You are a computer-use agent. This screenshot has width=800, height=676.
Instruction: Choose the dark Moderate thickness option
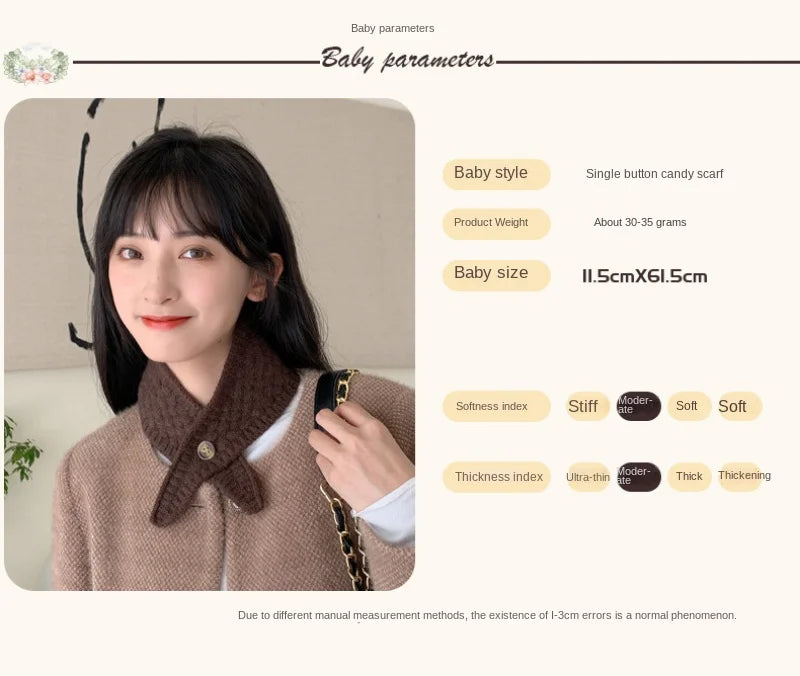coord(638,477)
